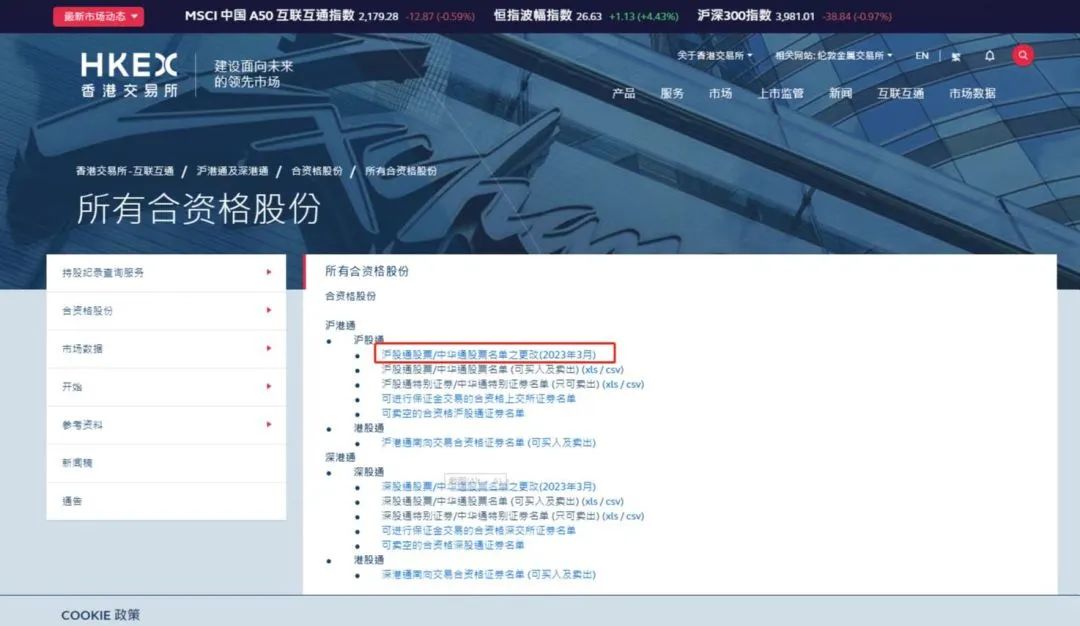Expand 持股纪录查询服务 sidebar item
The height and width of the screenshot is (626, 1080).
pyautogui.click(x=166, y=272)
